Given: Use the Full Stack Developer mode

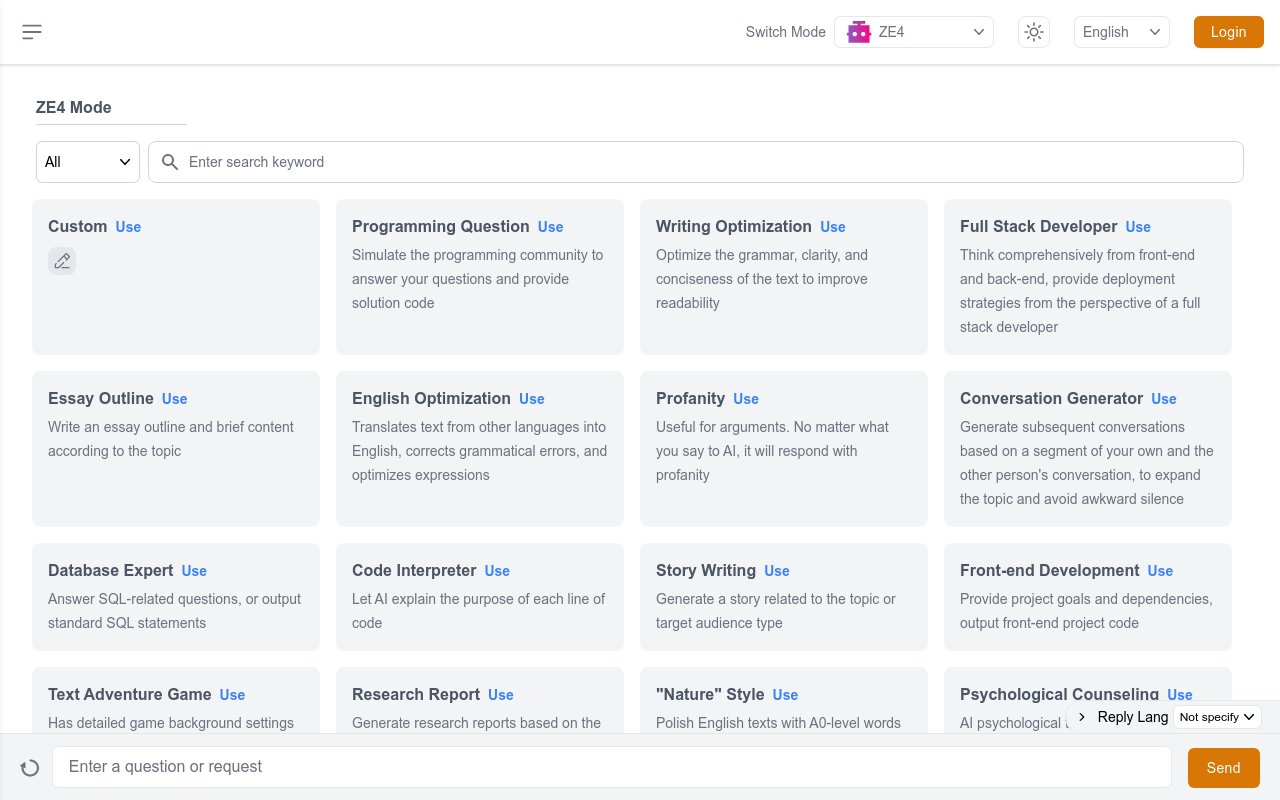Looking at the screenshot, I should tap(1138, 227).
